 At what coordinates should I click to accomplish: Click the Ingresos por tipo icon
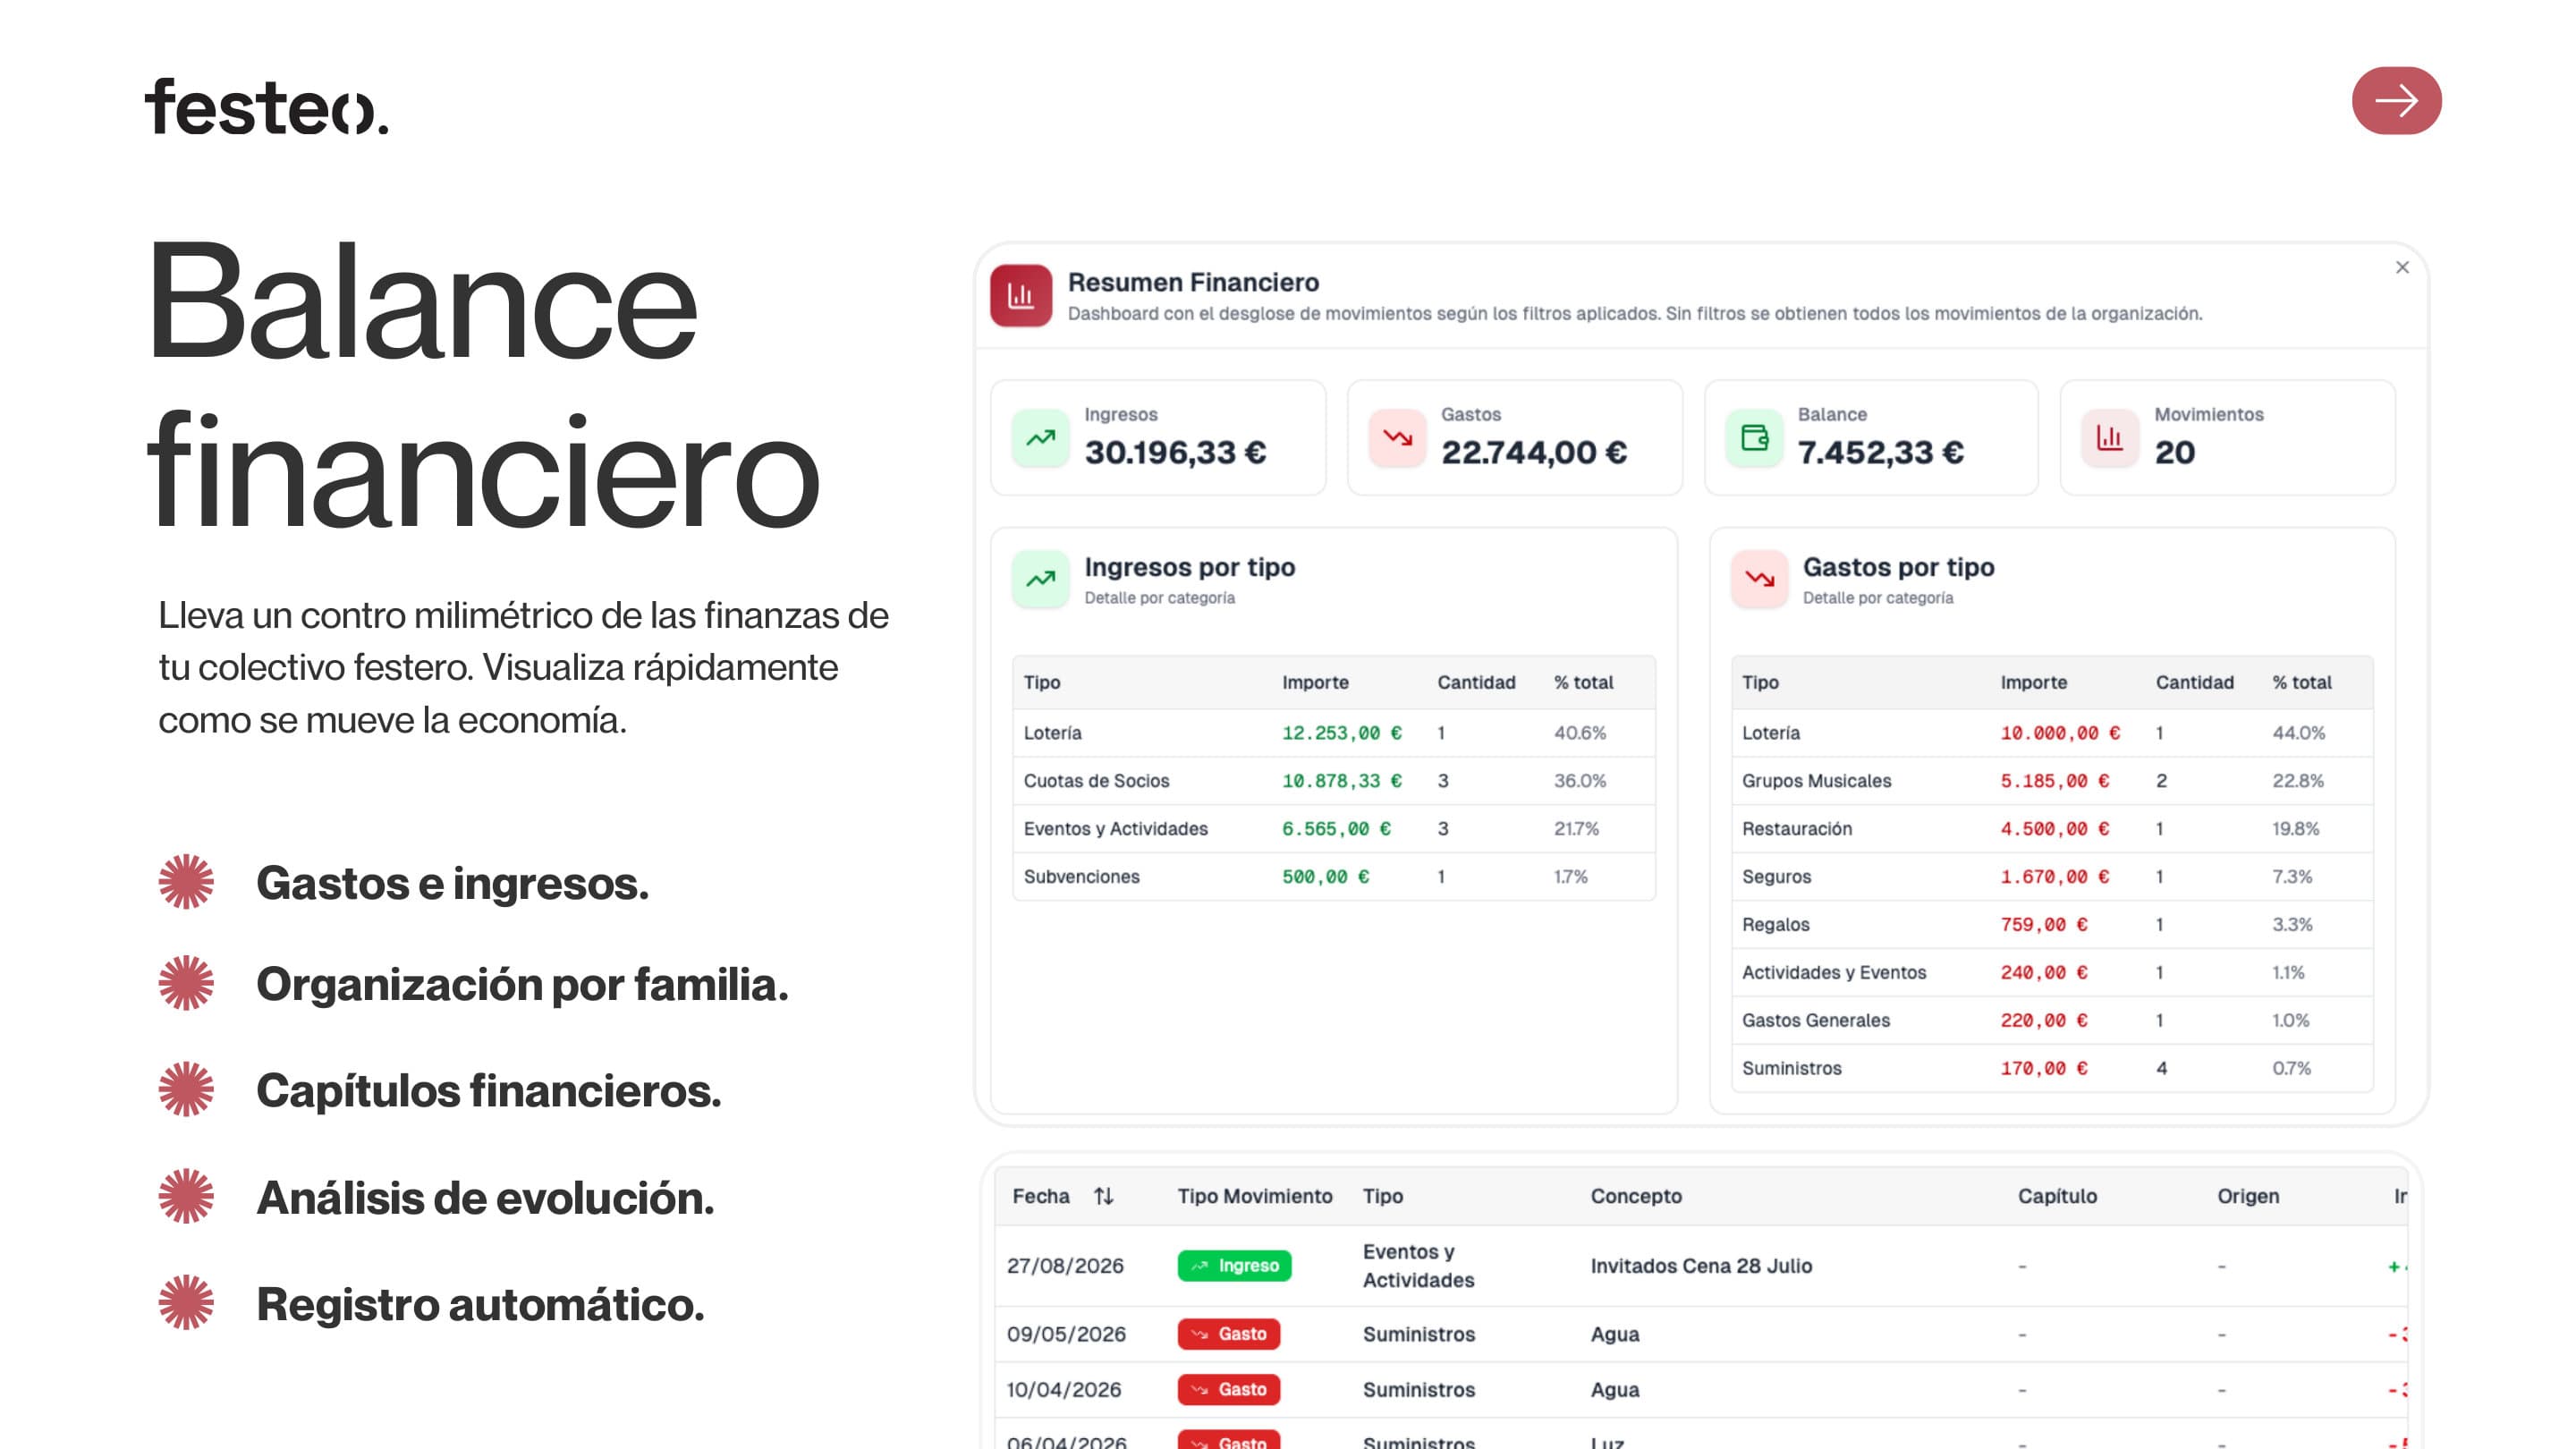click(1040, 579)
